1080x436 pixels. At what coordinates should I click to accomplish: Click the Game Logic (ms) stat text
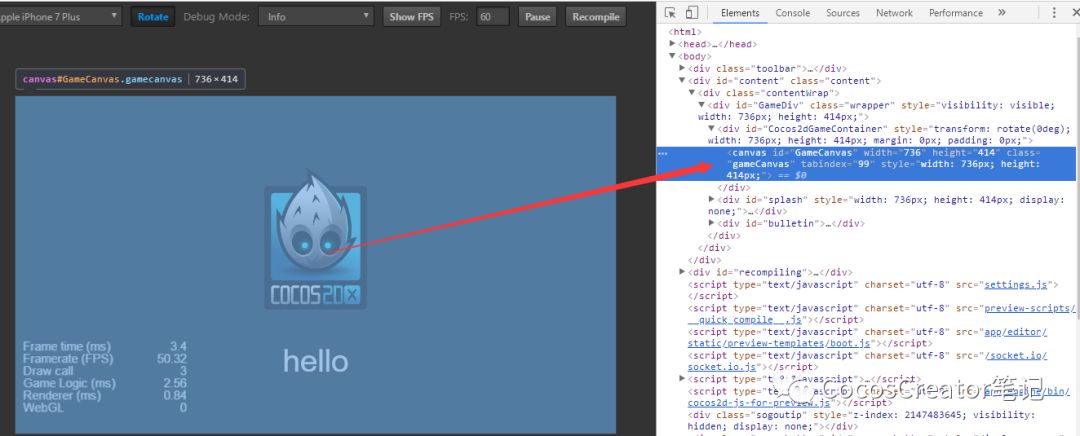pyautogui.click(x=70, y=384)
